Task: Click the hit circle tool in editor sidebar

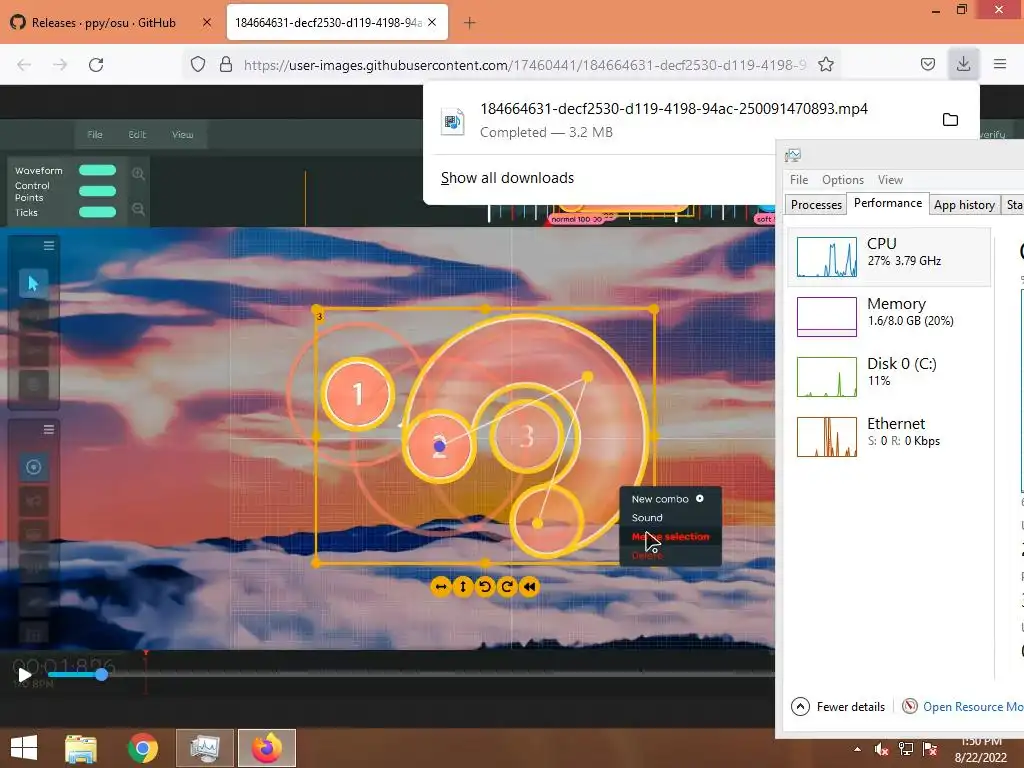Action: pos(33,467)
